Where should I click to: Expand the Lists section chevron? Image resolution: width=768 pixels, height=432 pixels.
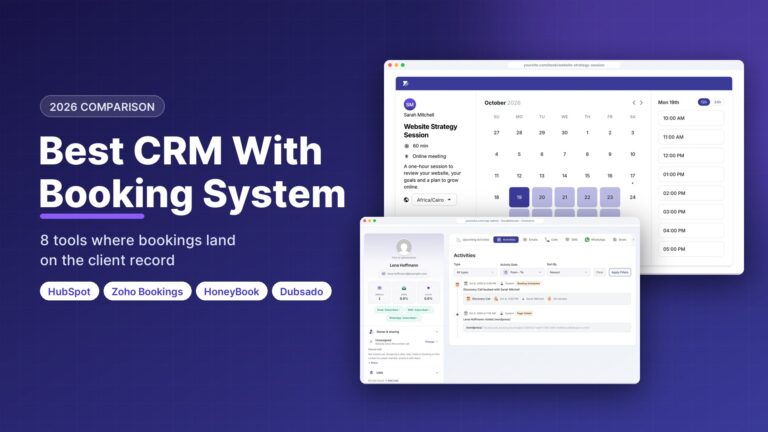point(437,373)
